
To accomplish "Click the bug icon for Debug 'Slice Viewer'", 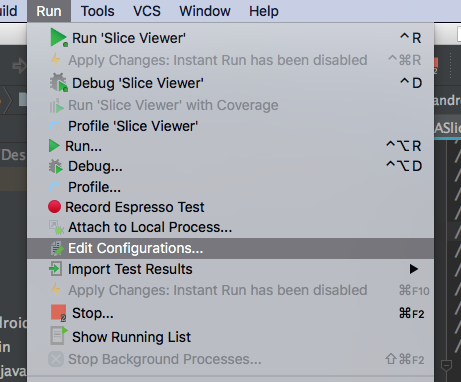I will tap(59, 82).
